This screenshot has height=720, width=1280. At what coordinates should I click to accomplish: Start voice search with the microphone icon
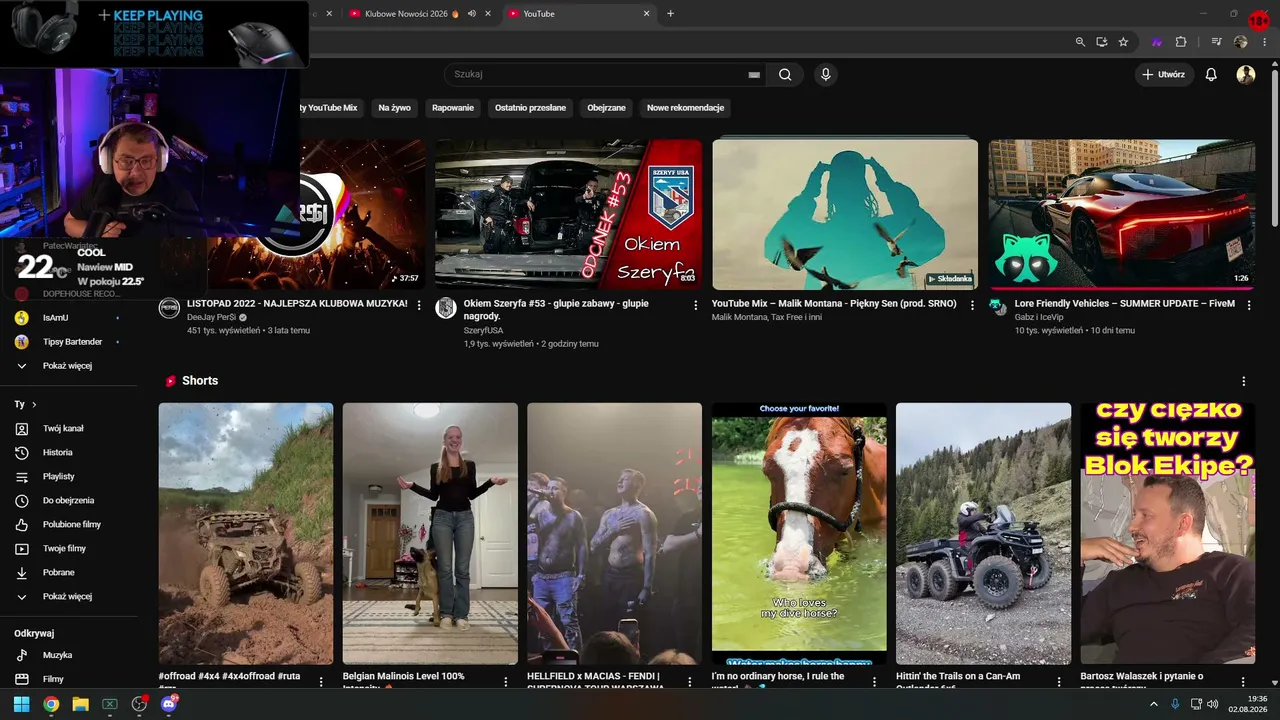825,74
